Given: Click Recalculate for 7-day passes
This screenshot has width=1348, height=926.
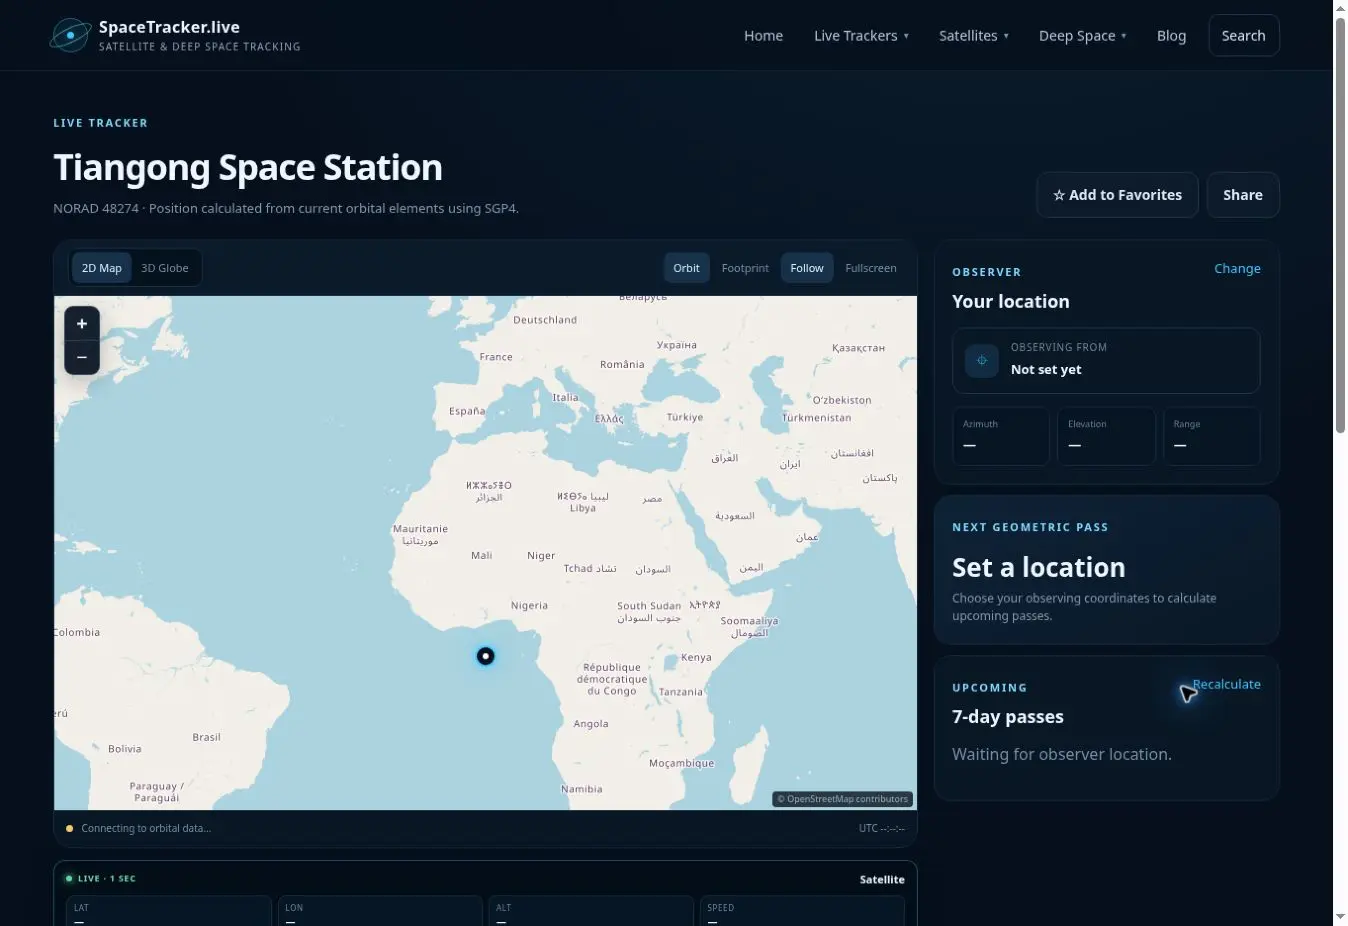Looking at the screenshot, I should pyautogui.click(x=1226, y=684).
